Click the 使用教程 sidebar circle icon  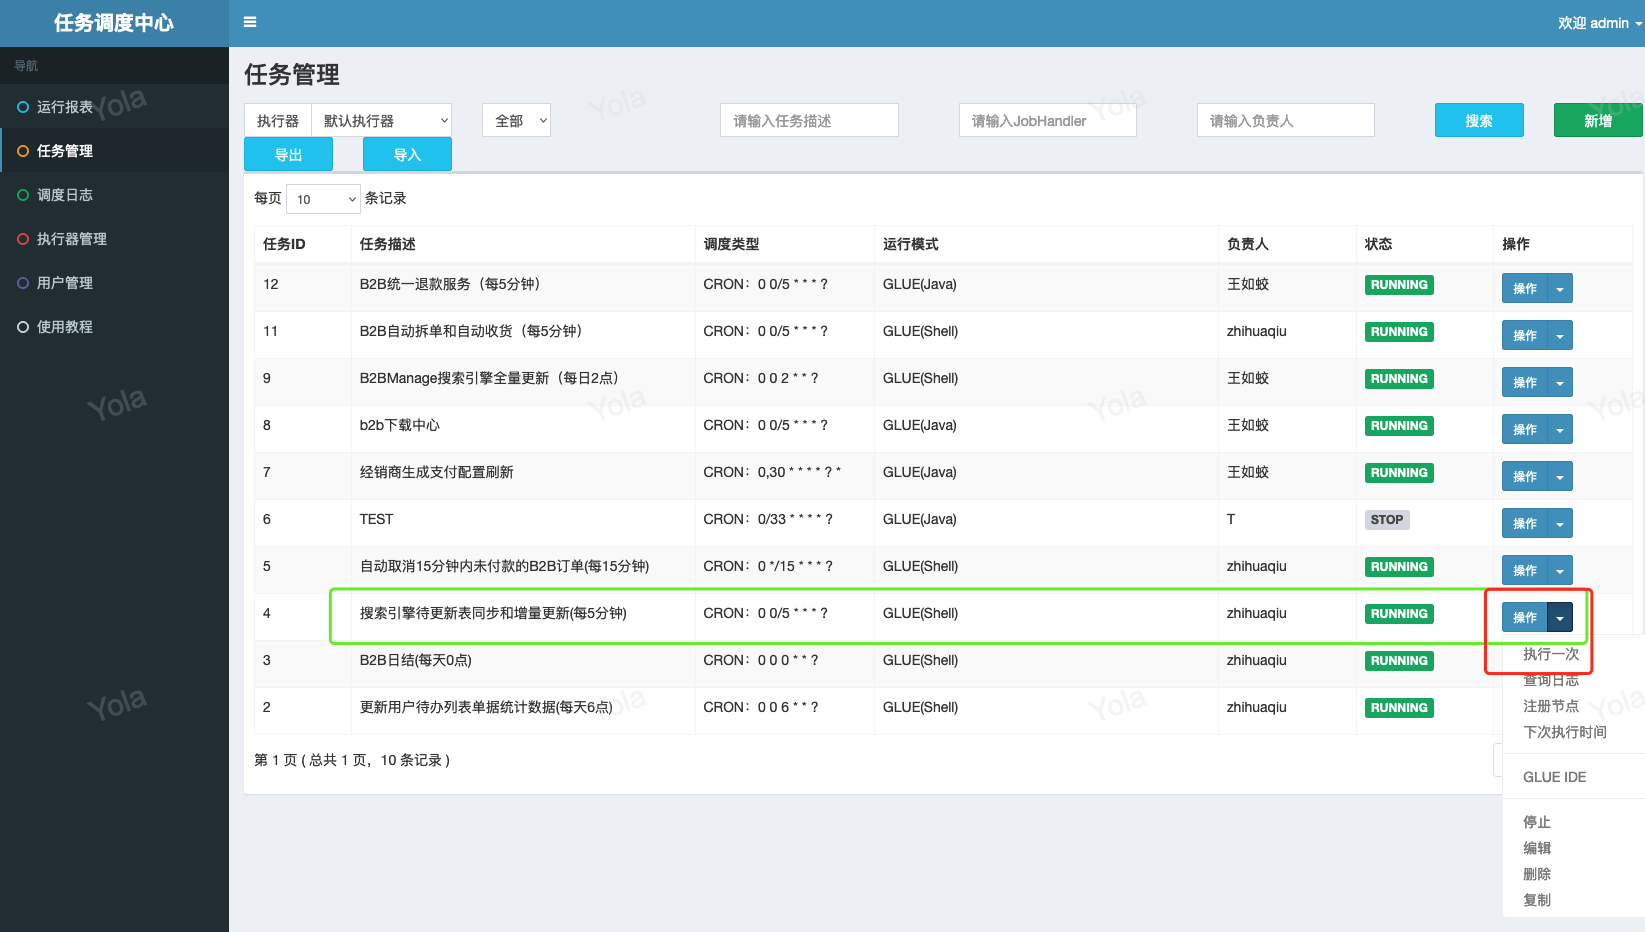tap(23, 327)
